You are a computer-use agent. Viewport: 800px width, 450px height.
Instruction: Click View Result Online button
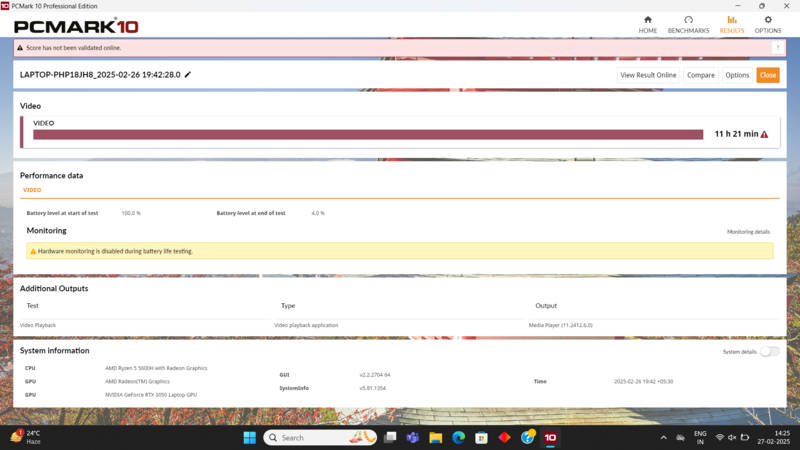pyautogui.click(x=648, y=75)
